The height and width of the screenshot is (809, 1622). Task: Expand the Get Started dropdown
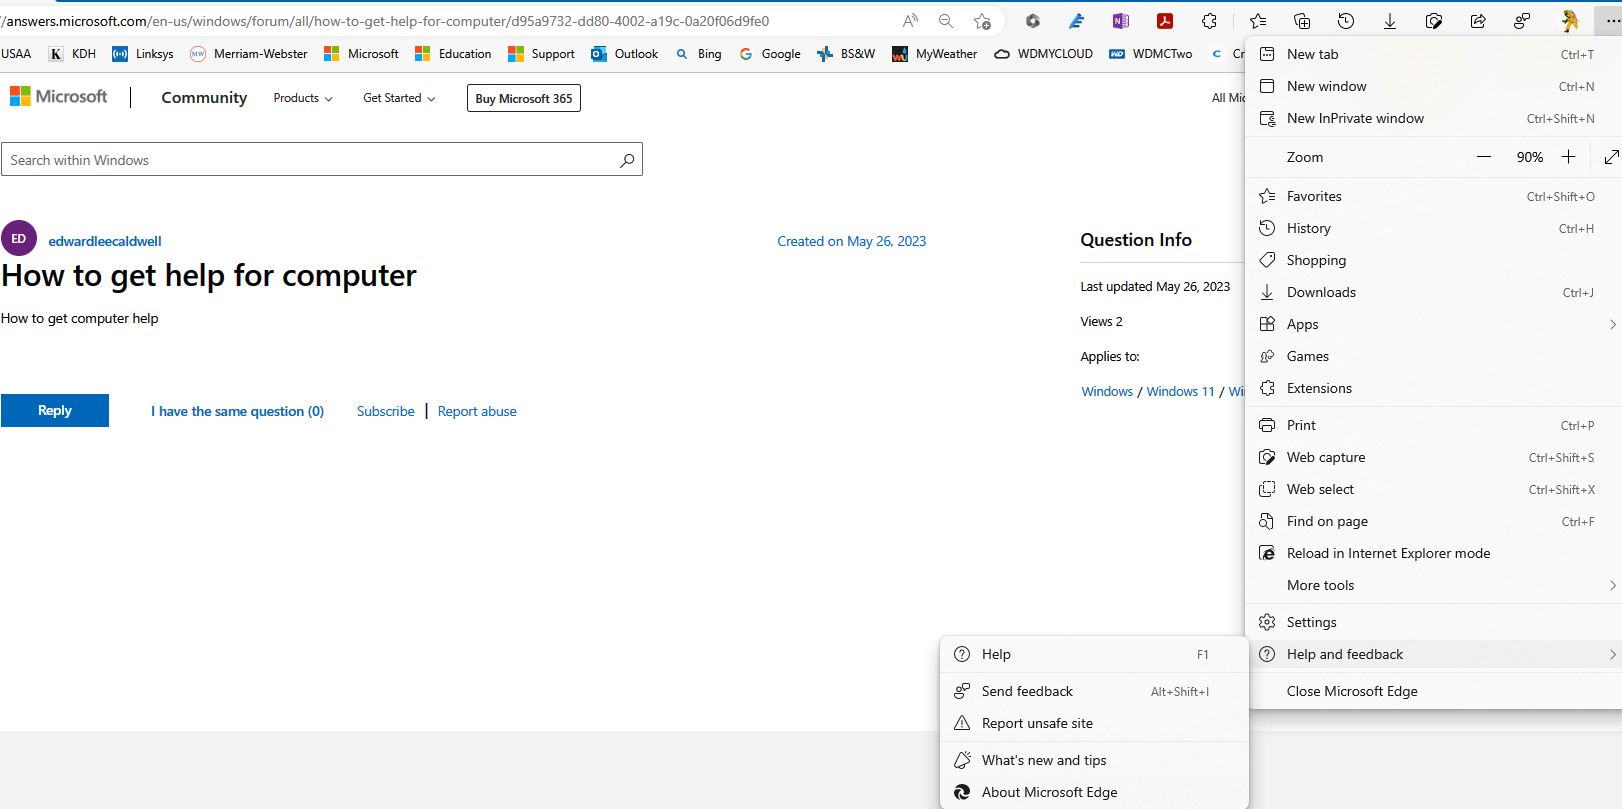click(399, 98)
